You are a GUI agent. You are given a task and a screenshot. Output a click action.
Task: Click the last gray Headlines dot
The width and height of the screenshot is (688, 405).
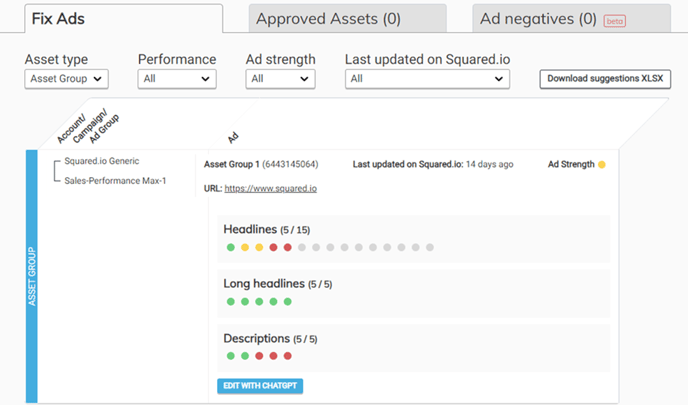click(x=430, y=247)
